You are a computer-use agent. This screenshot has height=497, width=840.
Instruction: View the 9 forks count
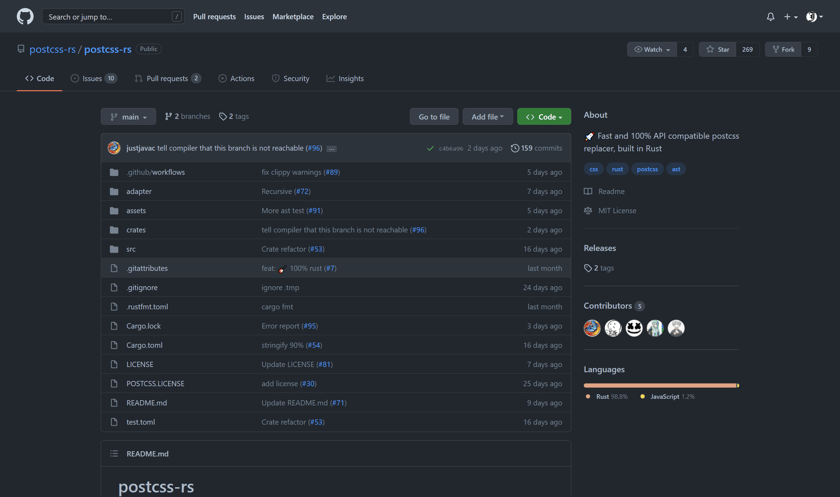(809, 49)
